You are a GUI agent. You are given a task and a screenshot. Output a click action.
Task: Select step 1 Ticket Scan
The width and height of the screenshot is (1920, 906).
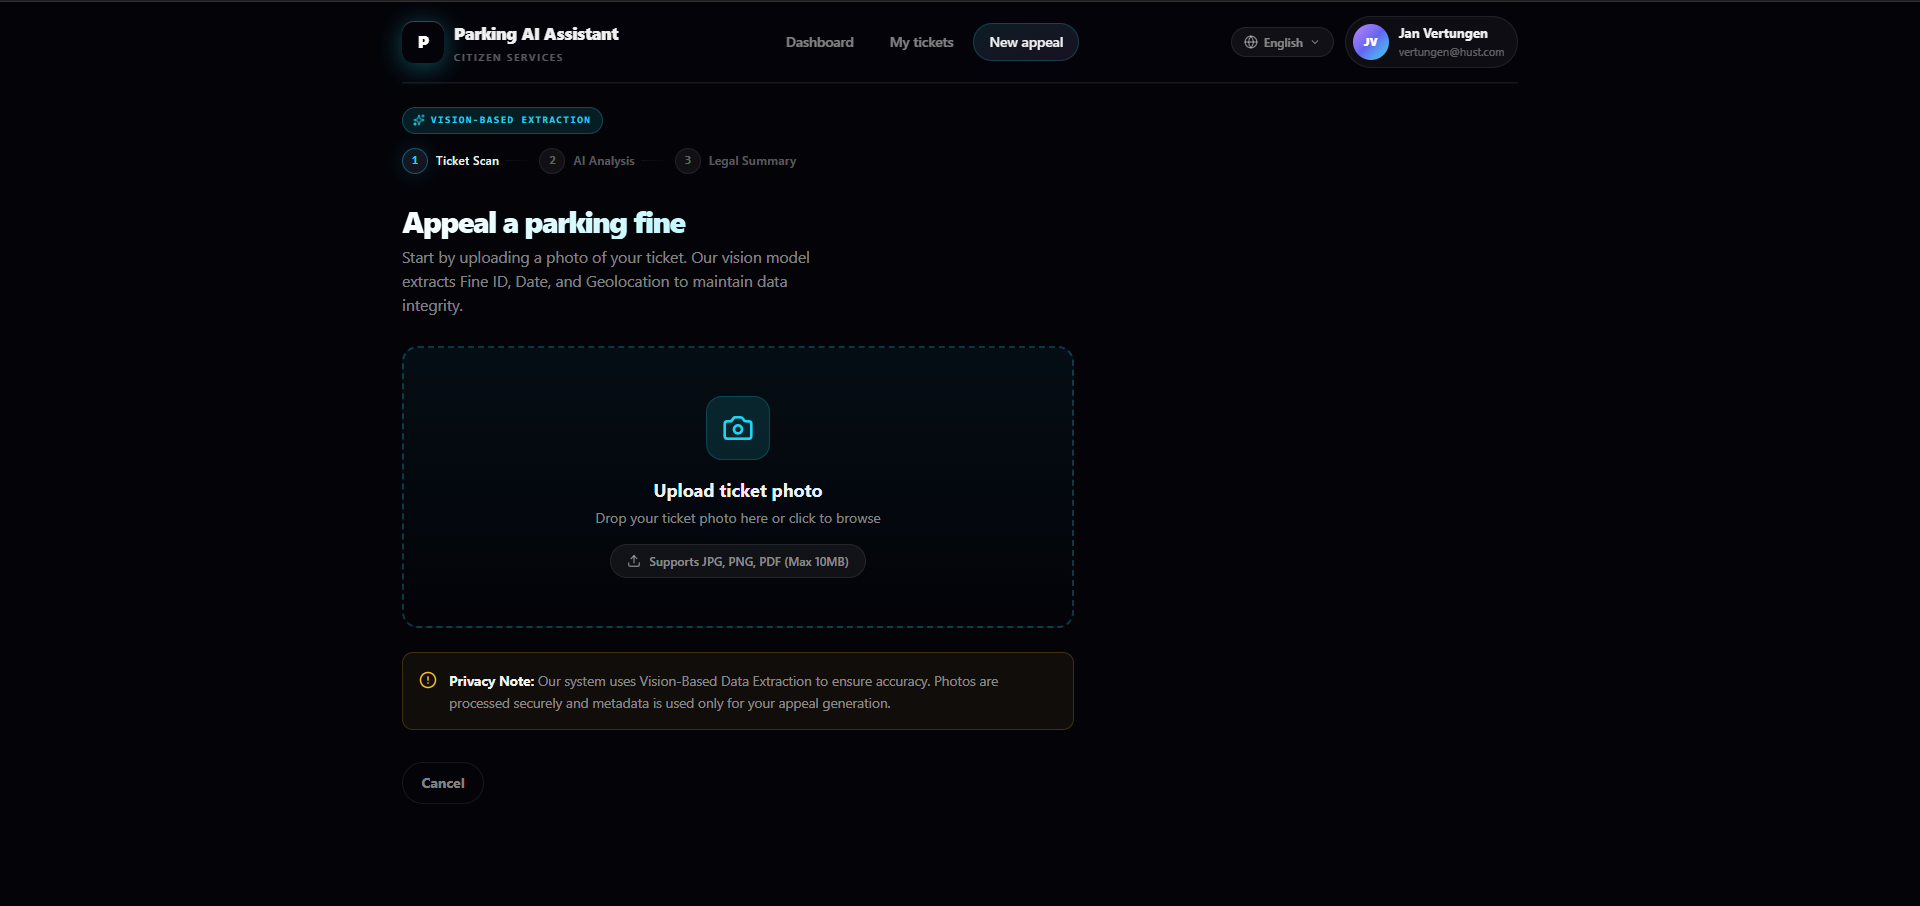point(452,161)
